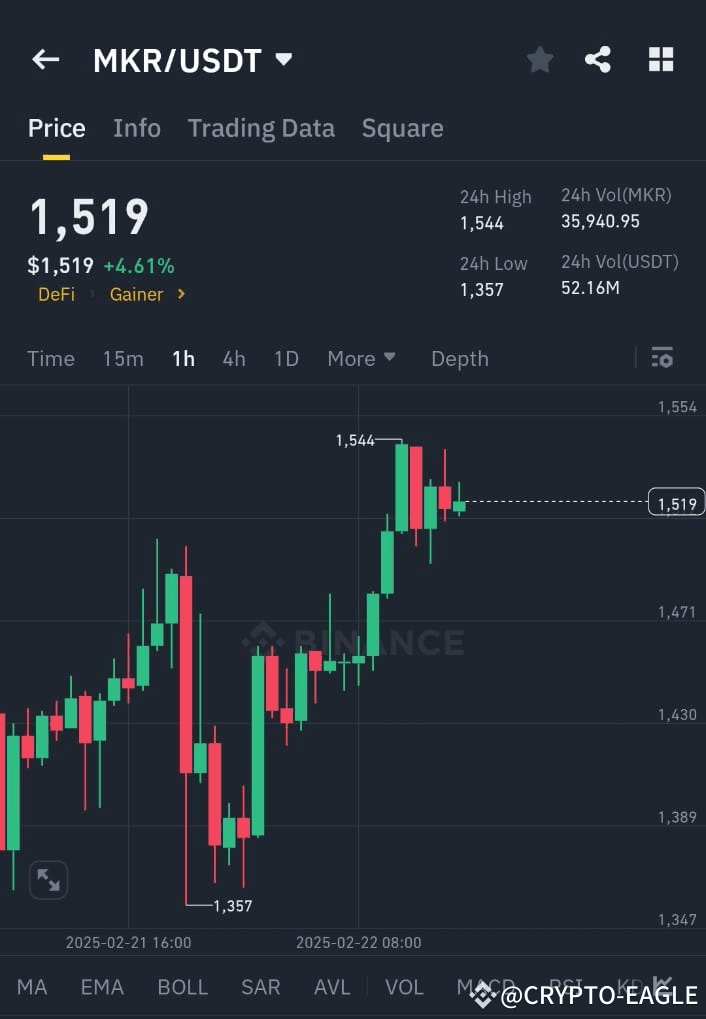The image size is (706, 1019).
Task: Toggle the VOL indicator
Action: tap(404, 986)
